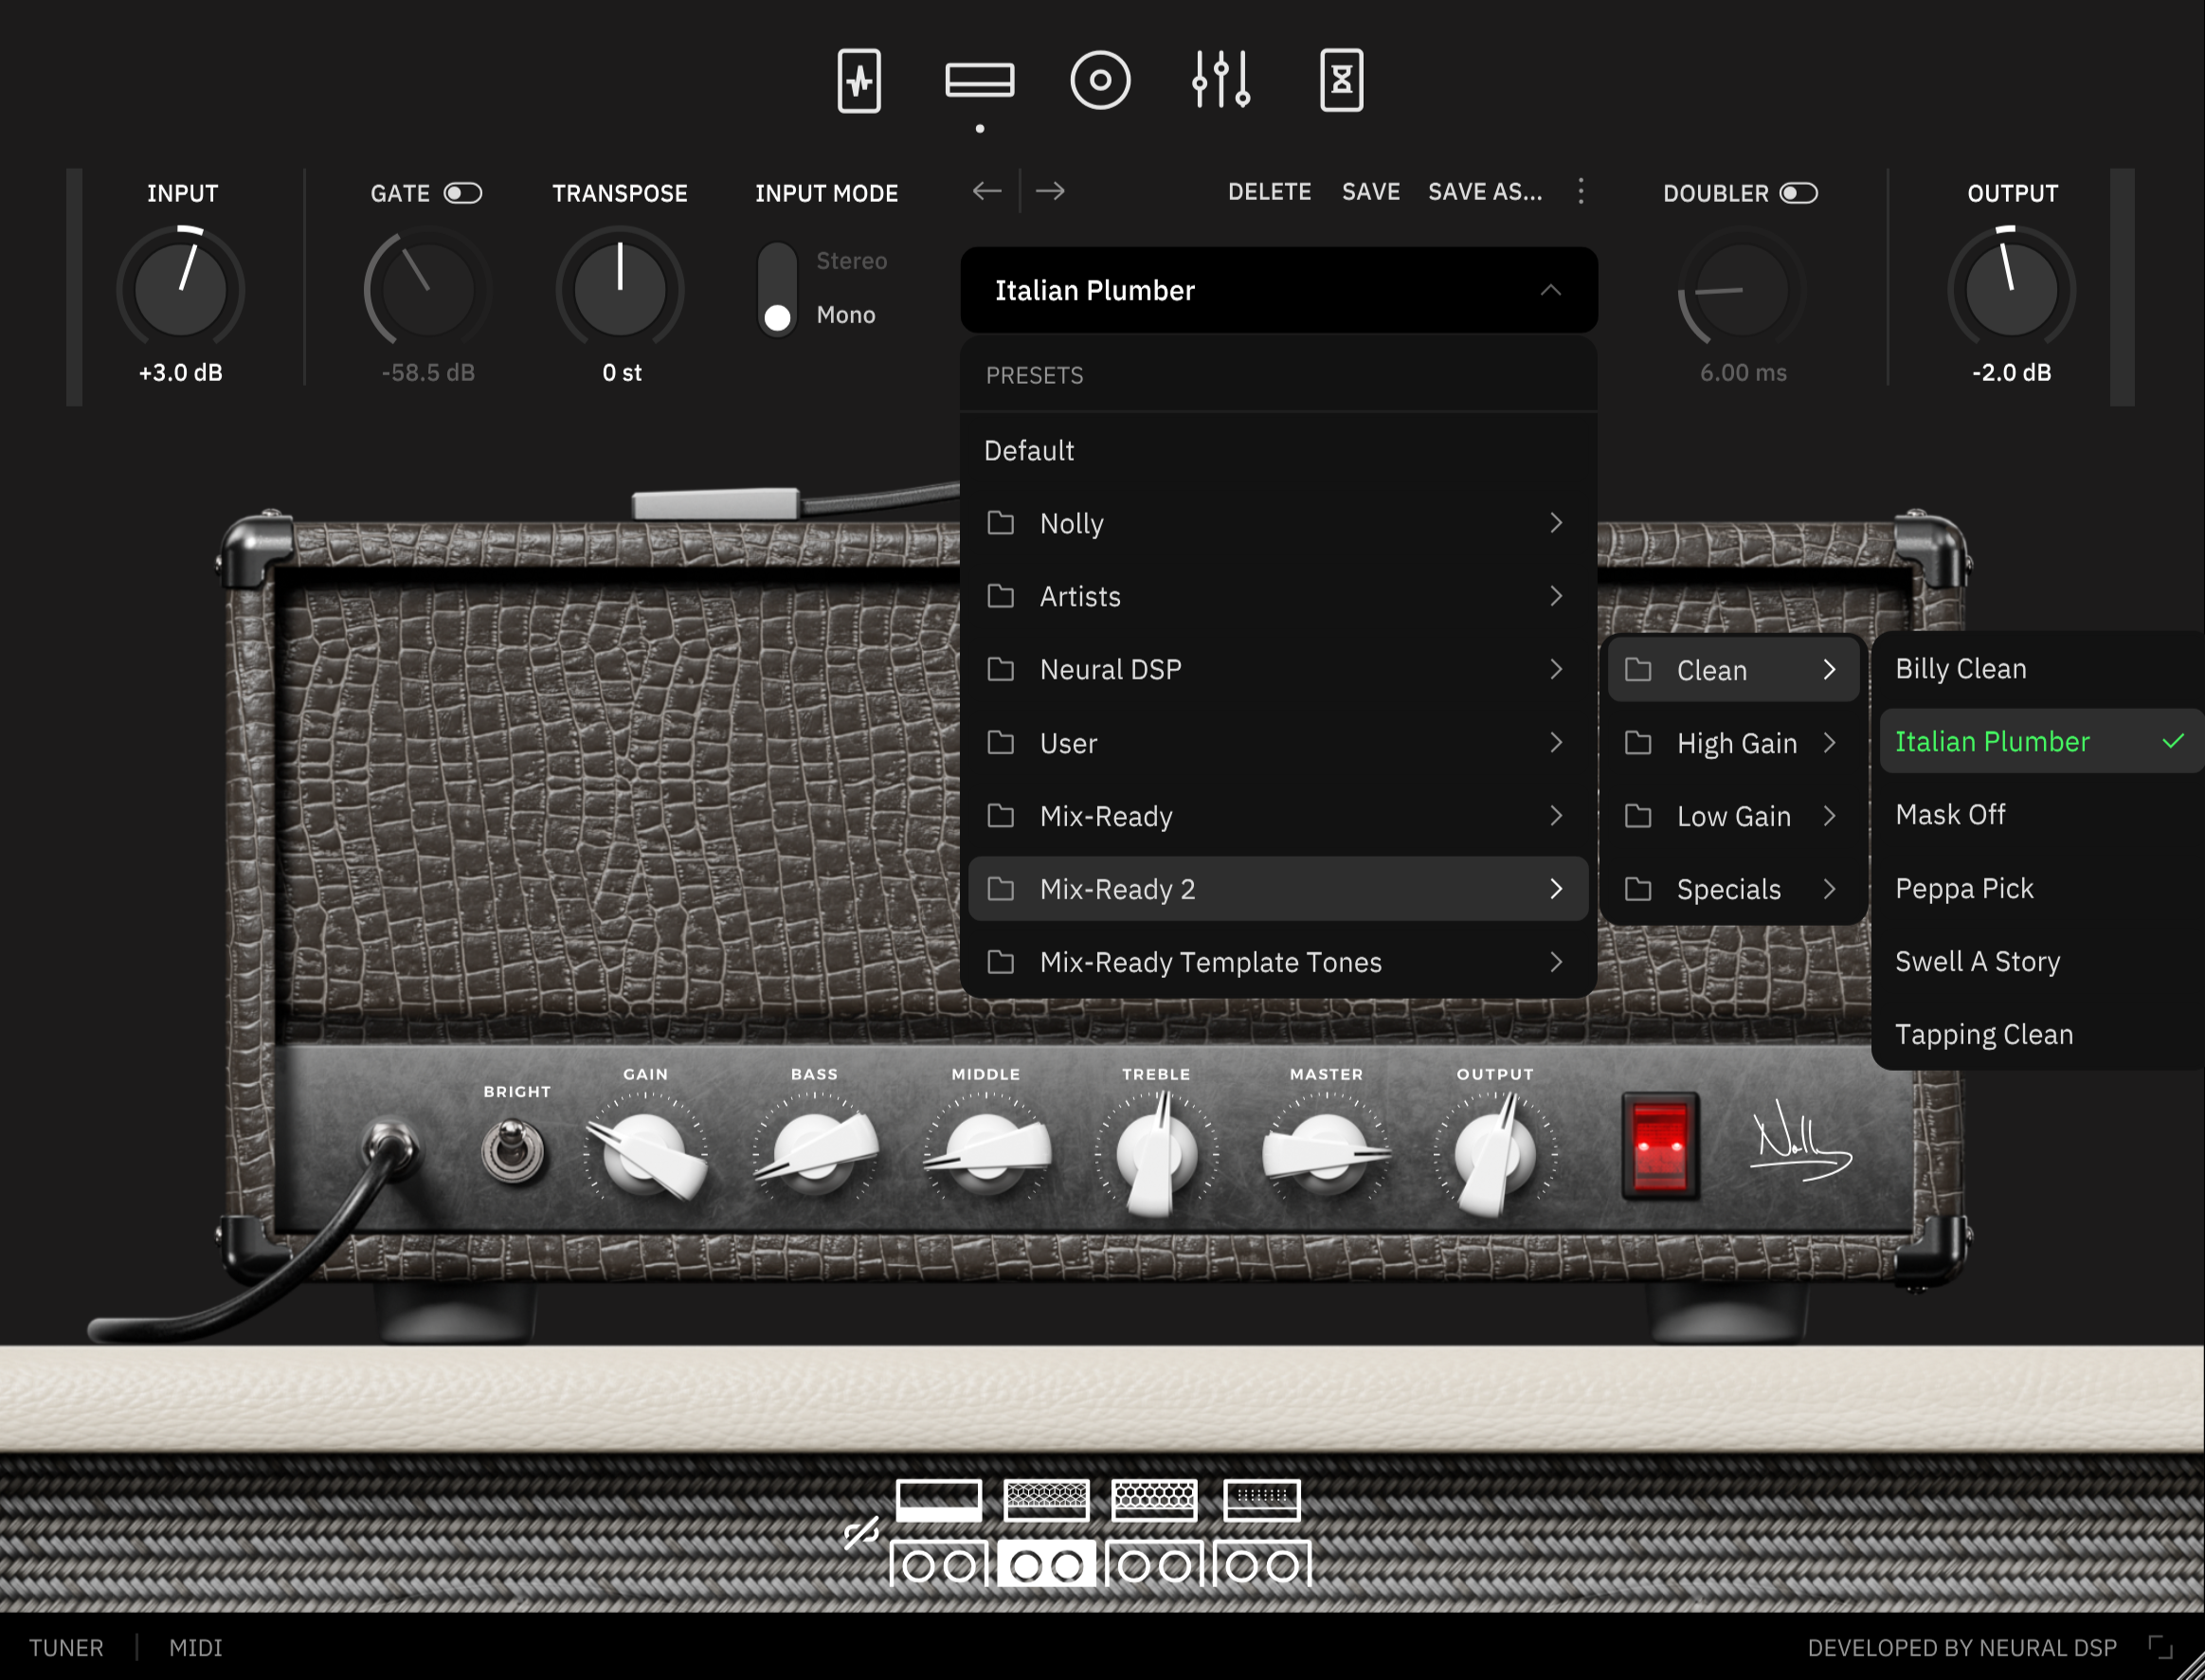Enable the Gate toggle

pos(463,192)
